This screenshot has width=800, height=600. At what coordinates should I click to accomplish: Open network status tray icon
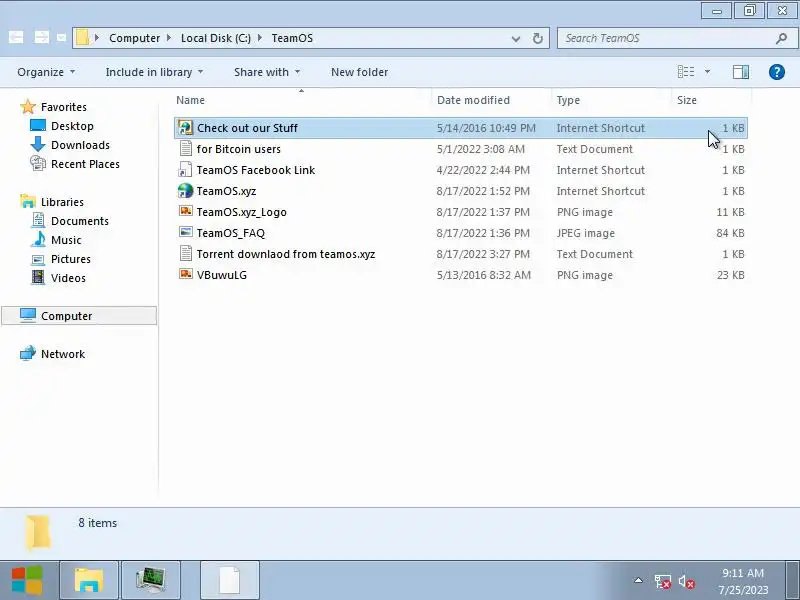coord(662,581)
